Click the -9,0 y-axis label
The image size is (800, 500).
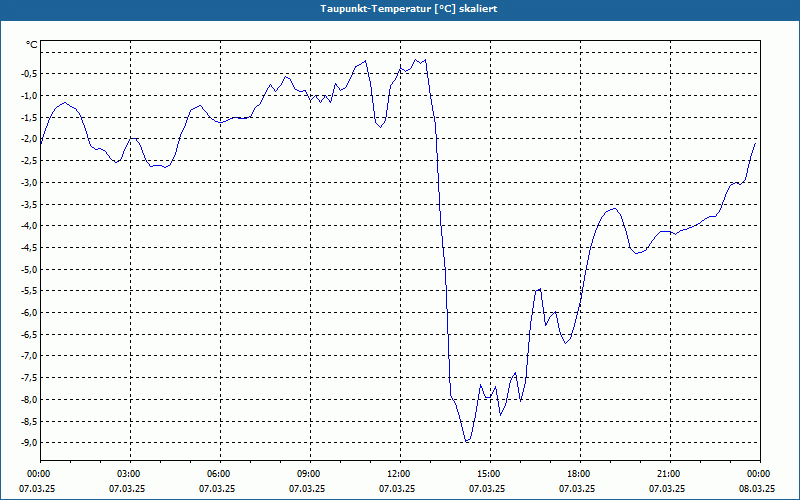click(29, 442)
